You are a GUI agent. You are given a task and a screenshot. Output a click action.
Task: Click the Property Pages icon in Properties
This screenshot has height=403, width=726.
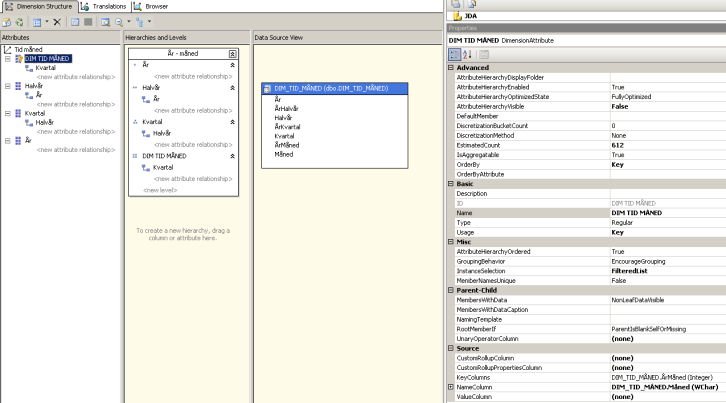(x=484, y=55)
